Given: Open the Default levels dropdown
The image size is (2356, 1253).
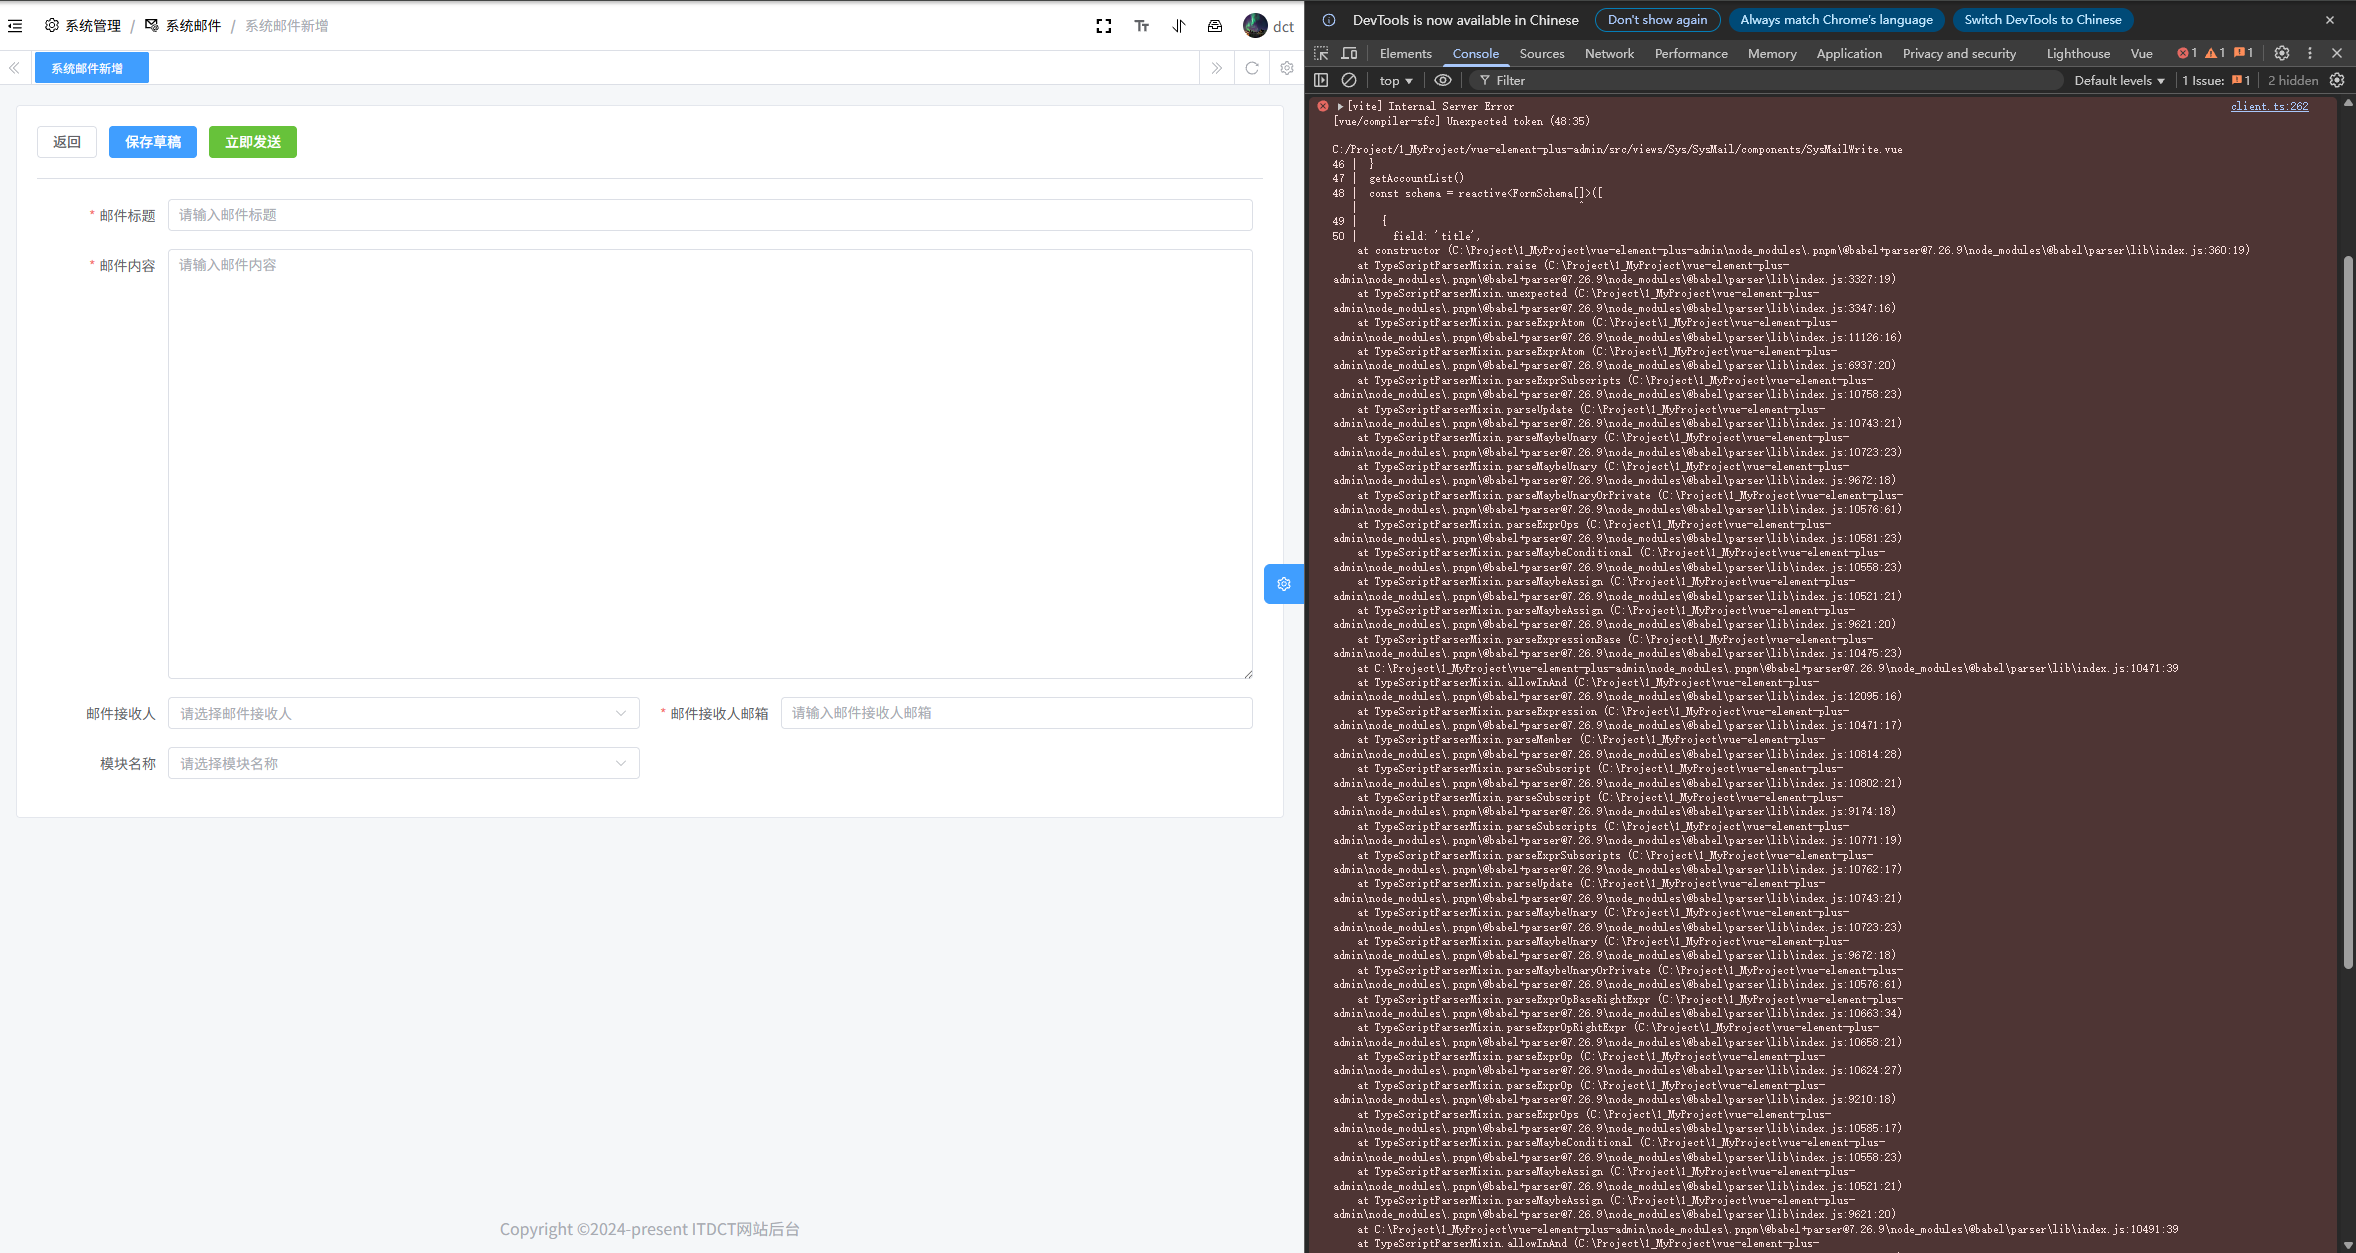Looking at the screenshot, I should 2119,80.
